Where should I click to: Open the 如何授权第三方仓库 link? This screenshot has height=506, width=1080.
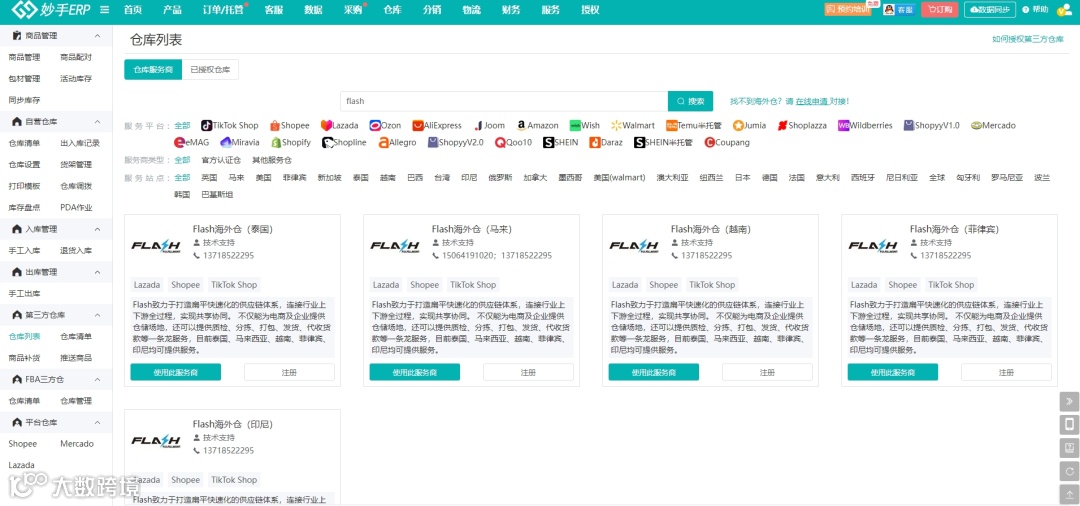click(x=1028, y=40)
